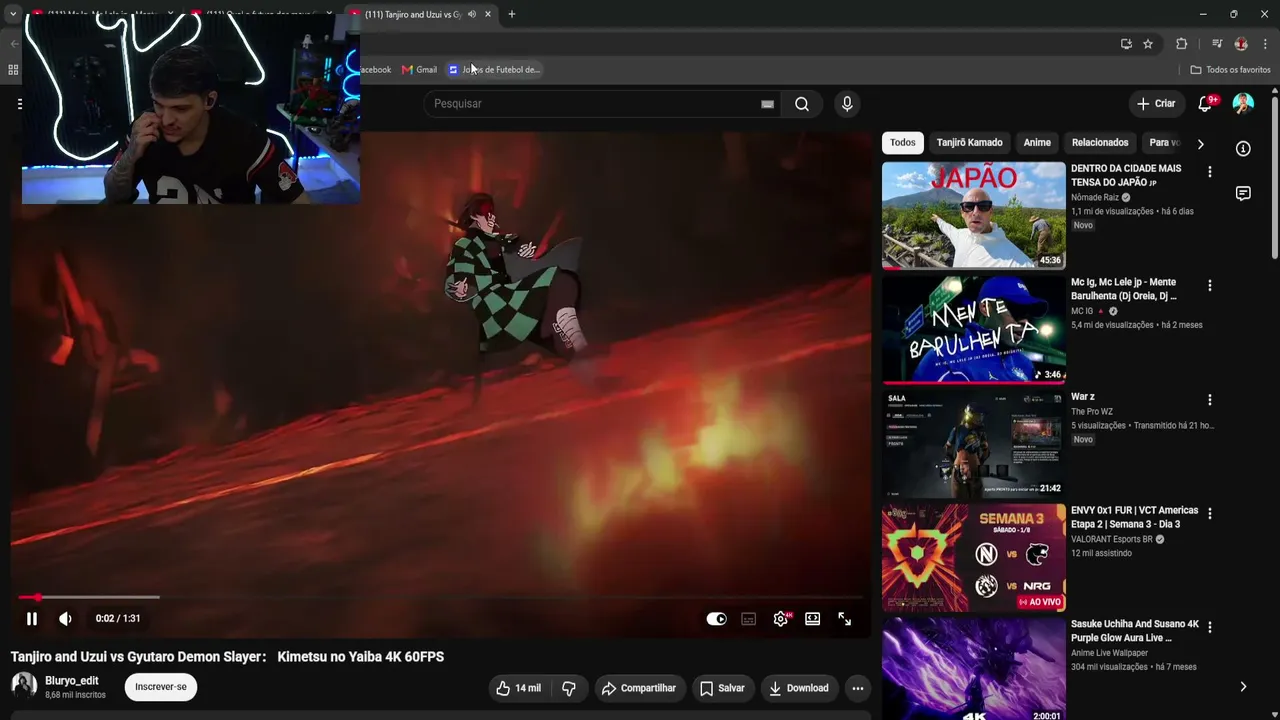Close the Tanjiro and Uzui tab
The width and height of the screenshot is (1280, 720).
point(488,14)
